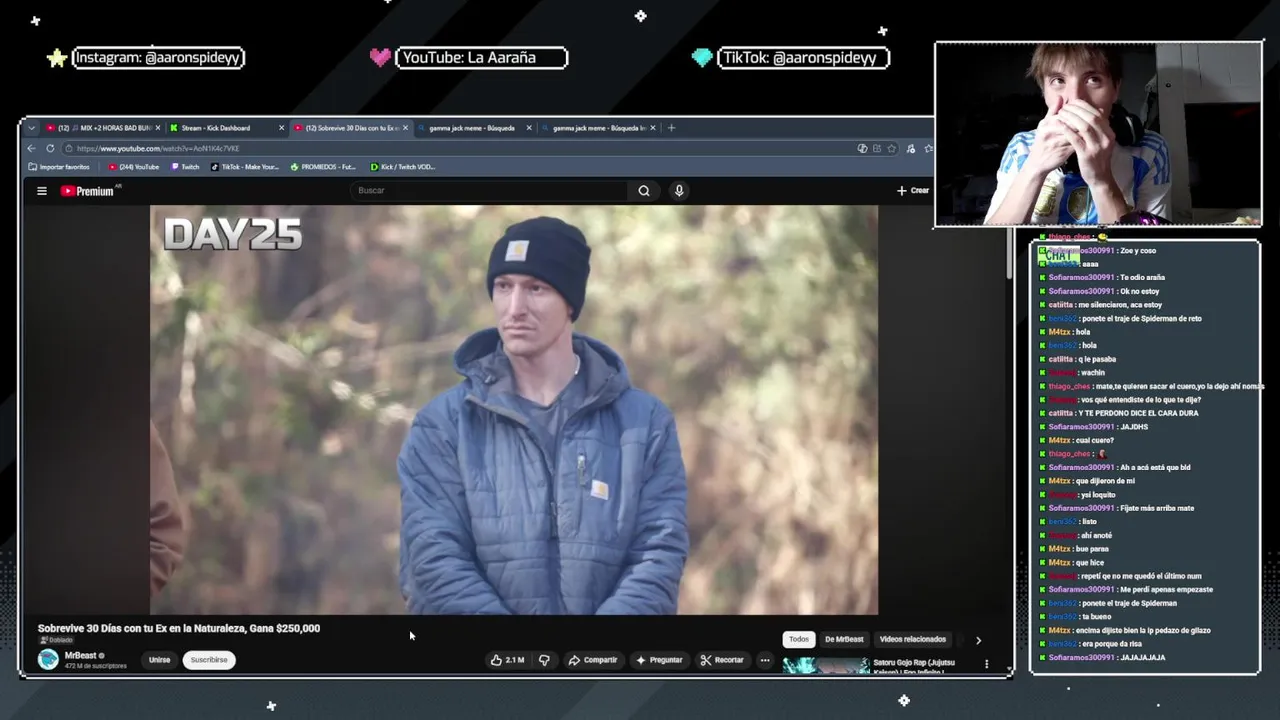
Task: Open a new browser tab with plus
Action: 671,128
